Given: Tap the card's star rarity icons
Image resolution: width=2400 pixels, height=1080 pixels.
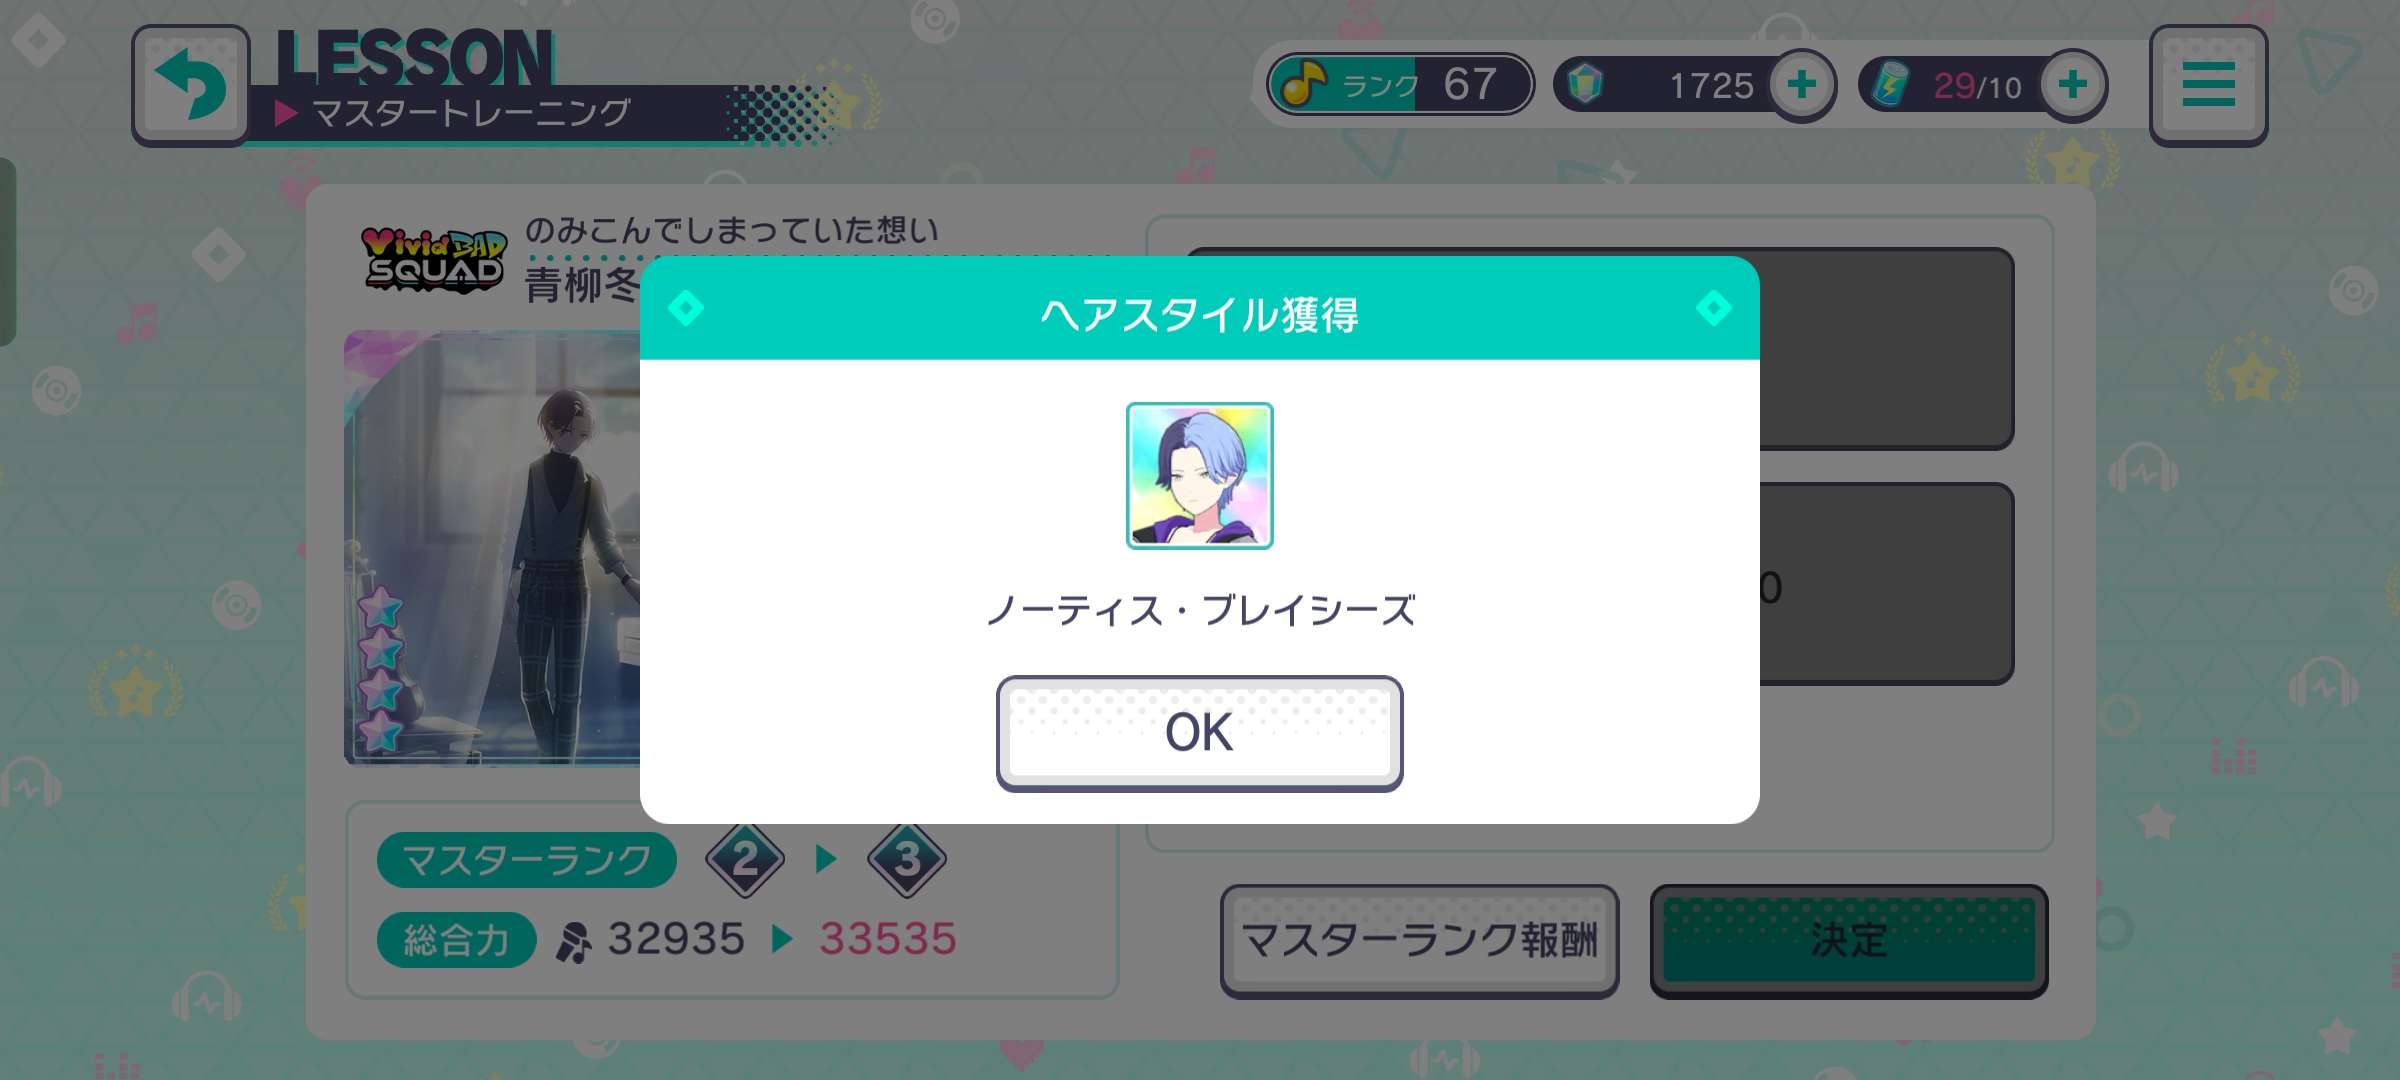Looking at the screenshot, I should pos(380,670).
